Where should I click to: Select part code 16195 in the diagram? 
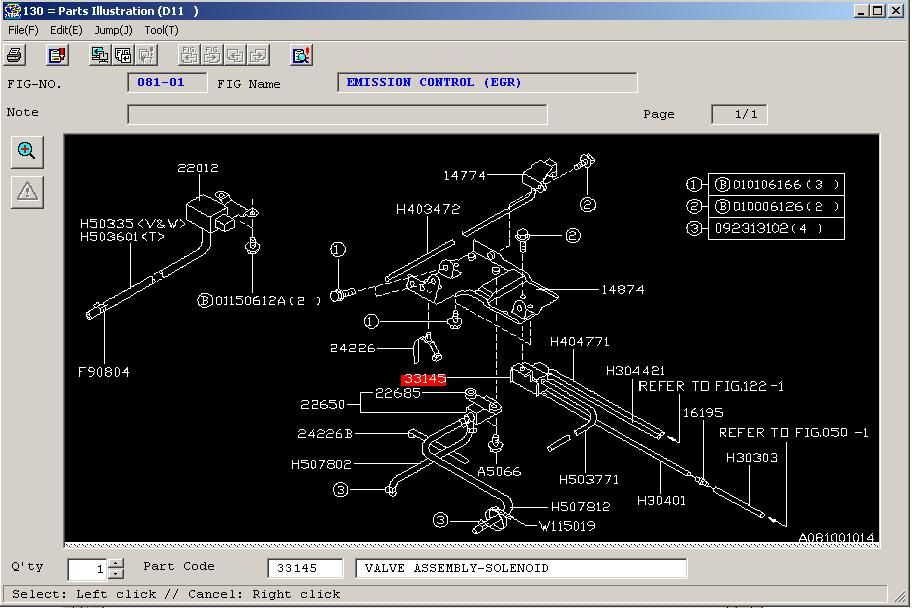[703, 413]
